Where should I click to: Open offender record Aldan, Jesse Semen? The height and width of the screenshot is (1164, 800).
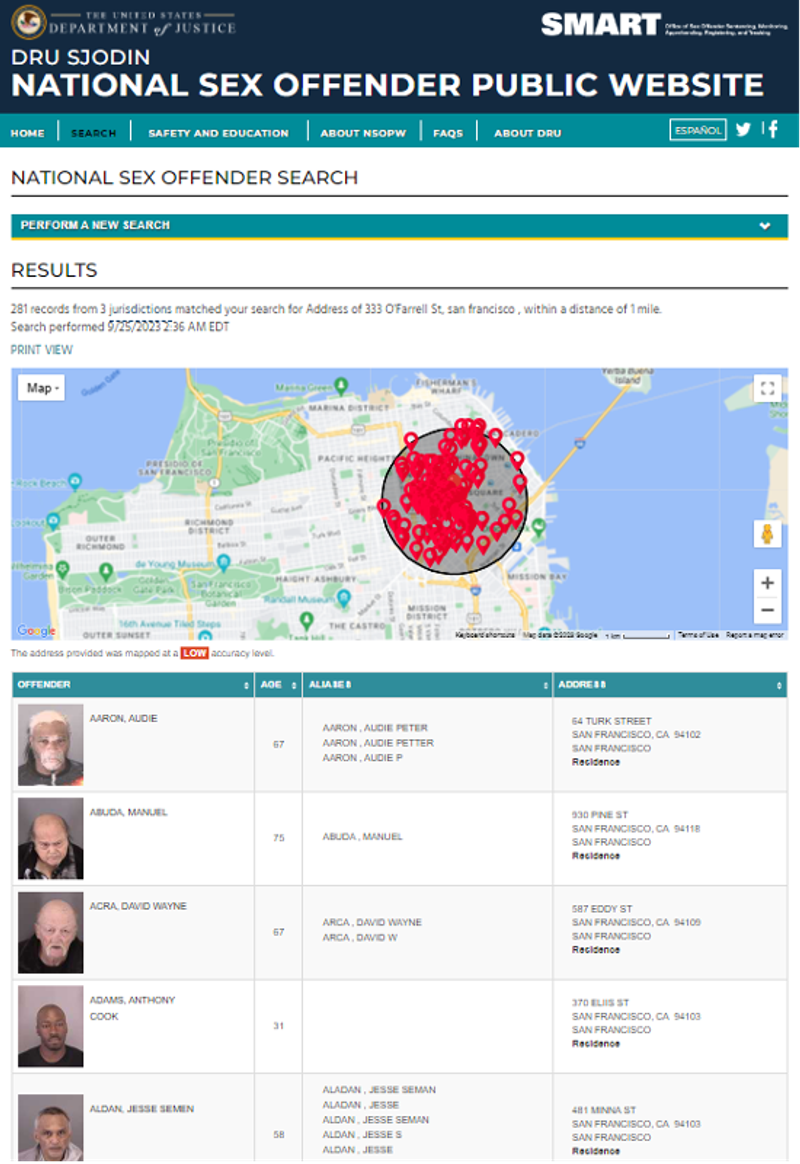pyautogui.click(x=142, y=1109)
